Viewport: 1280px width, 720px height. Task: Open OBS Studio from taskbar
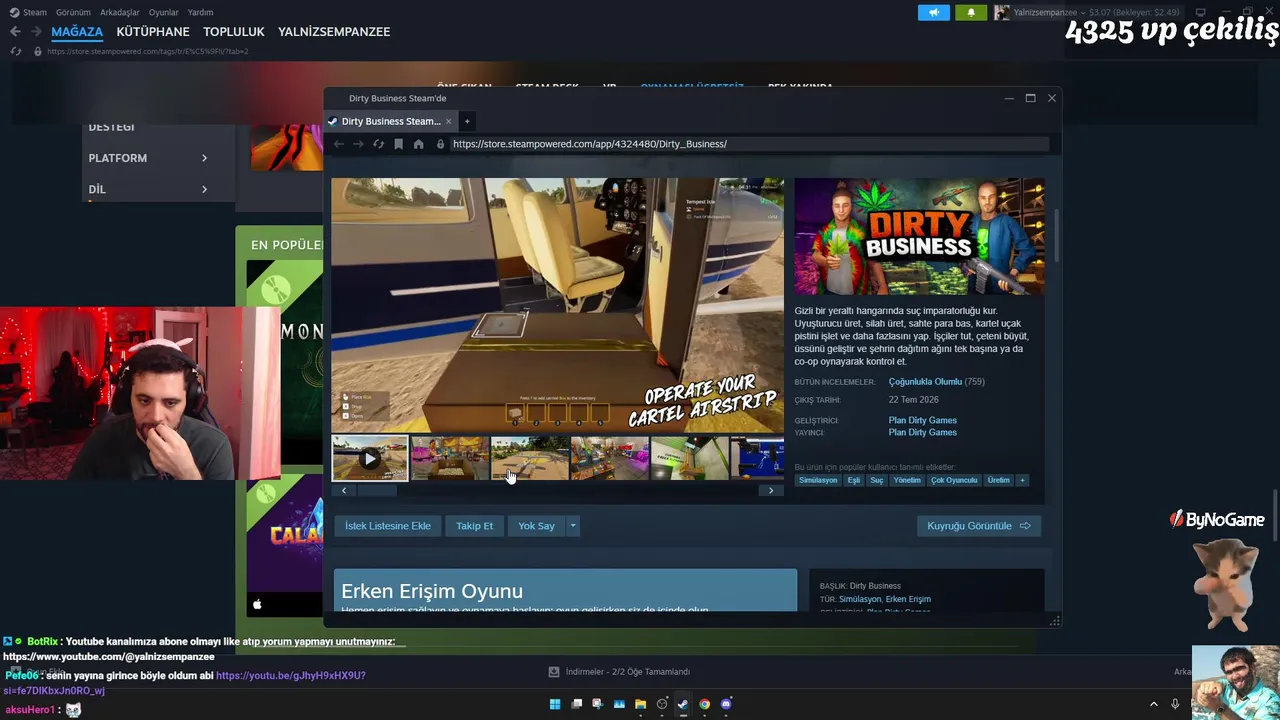pyautogui.click(x=662, y=704)
